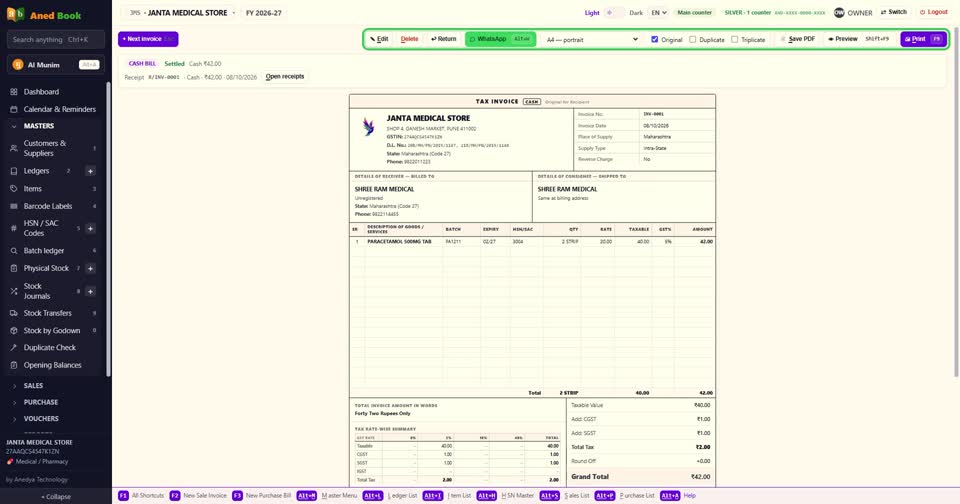
Task: Toggle the Light/Dark theme switch
Action: tap(614, 12)
